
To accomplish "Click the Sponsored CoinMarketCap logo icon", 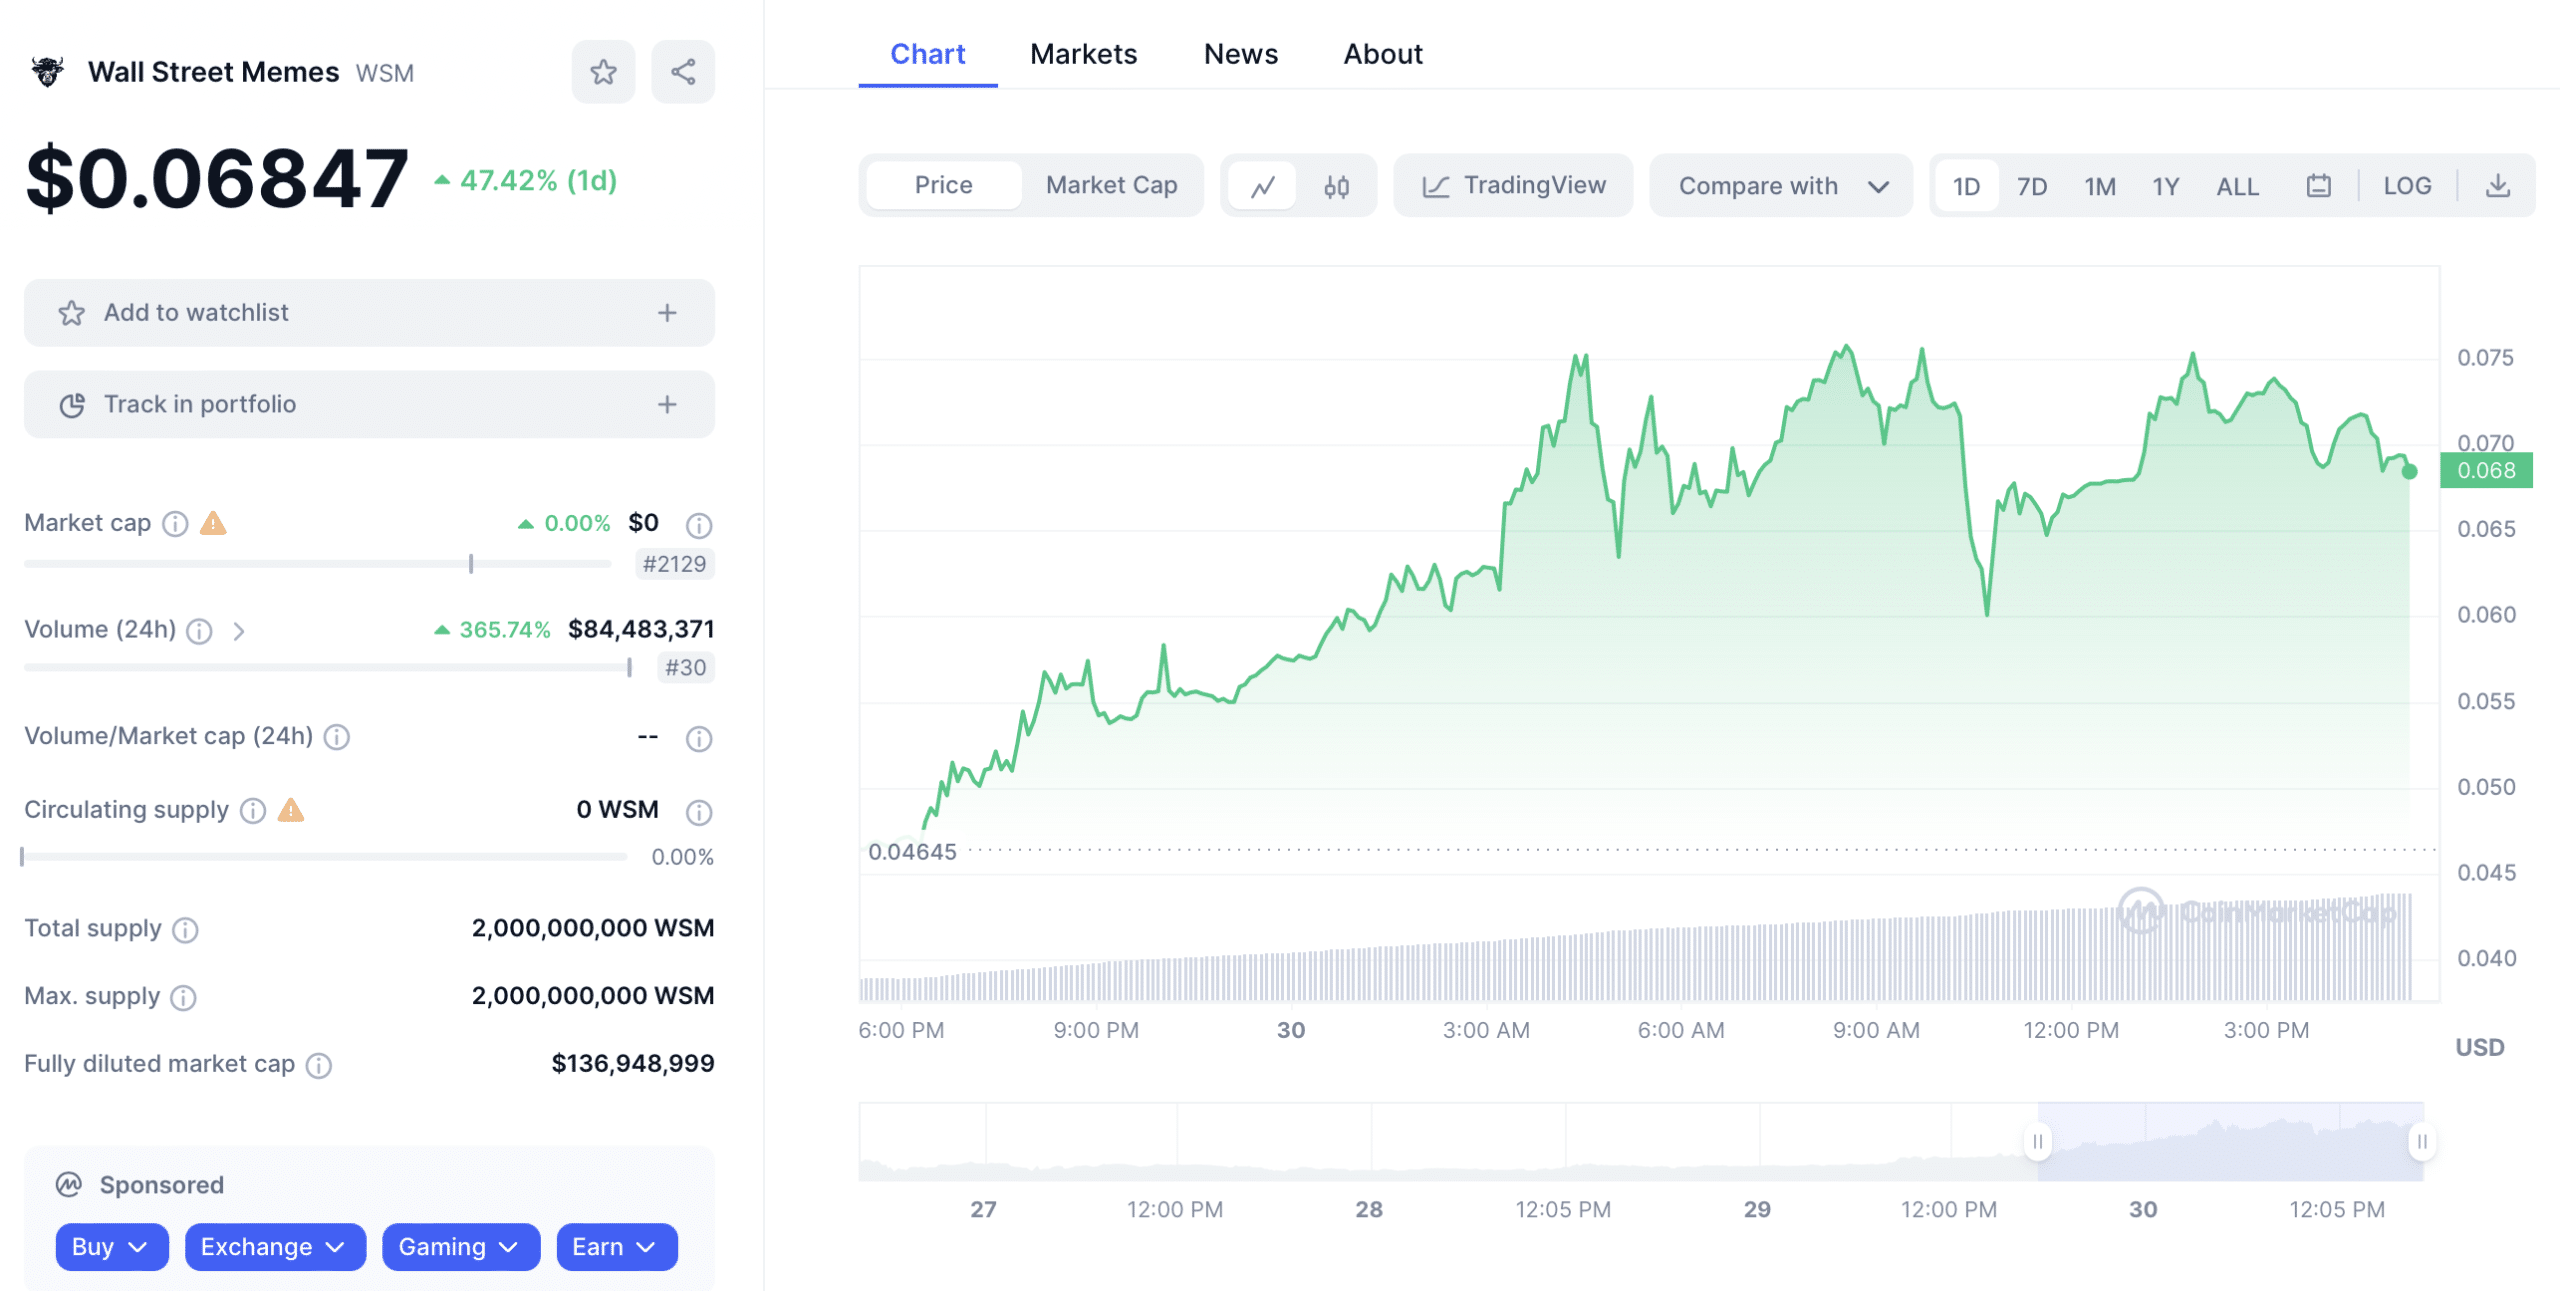I will (x=69, y=1185).
